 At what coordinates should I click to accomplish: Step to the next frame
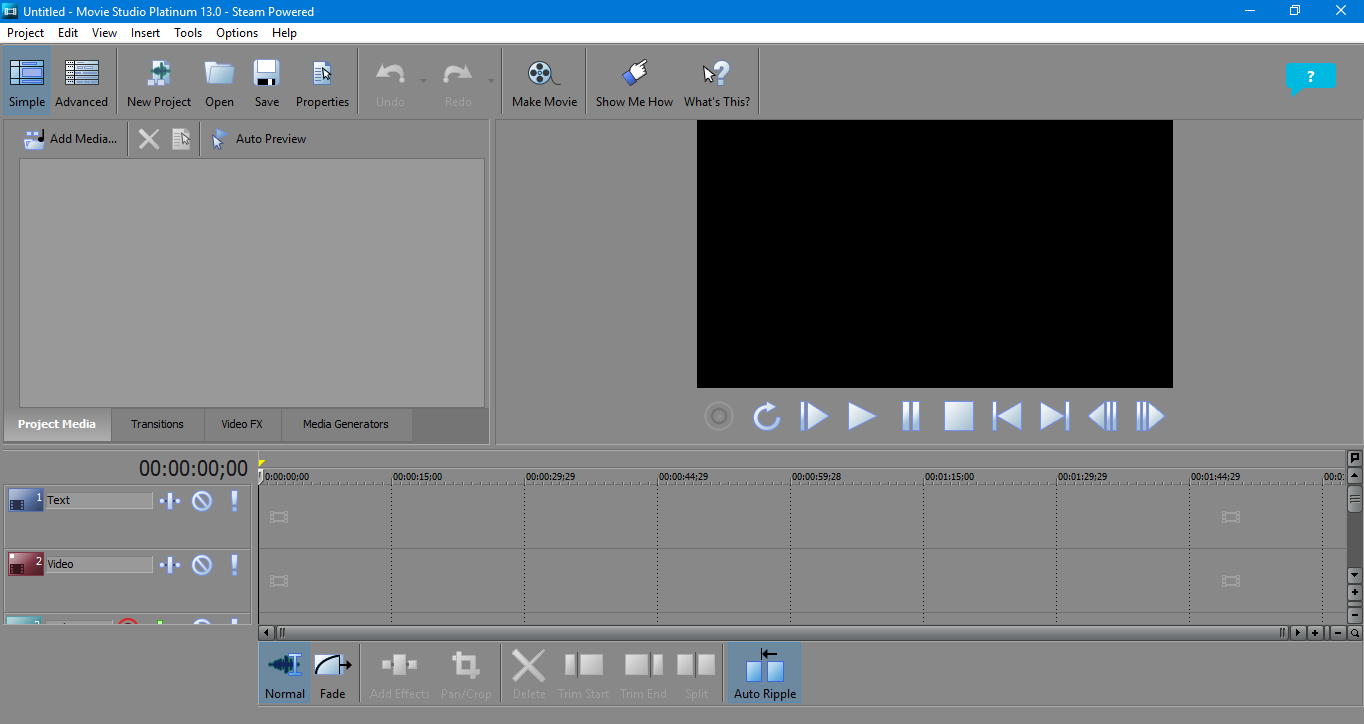coord(1150,416)
